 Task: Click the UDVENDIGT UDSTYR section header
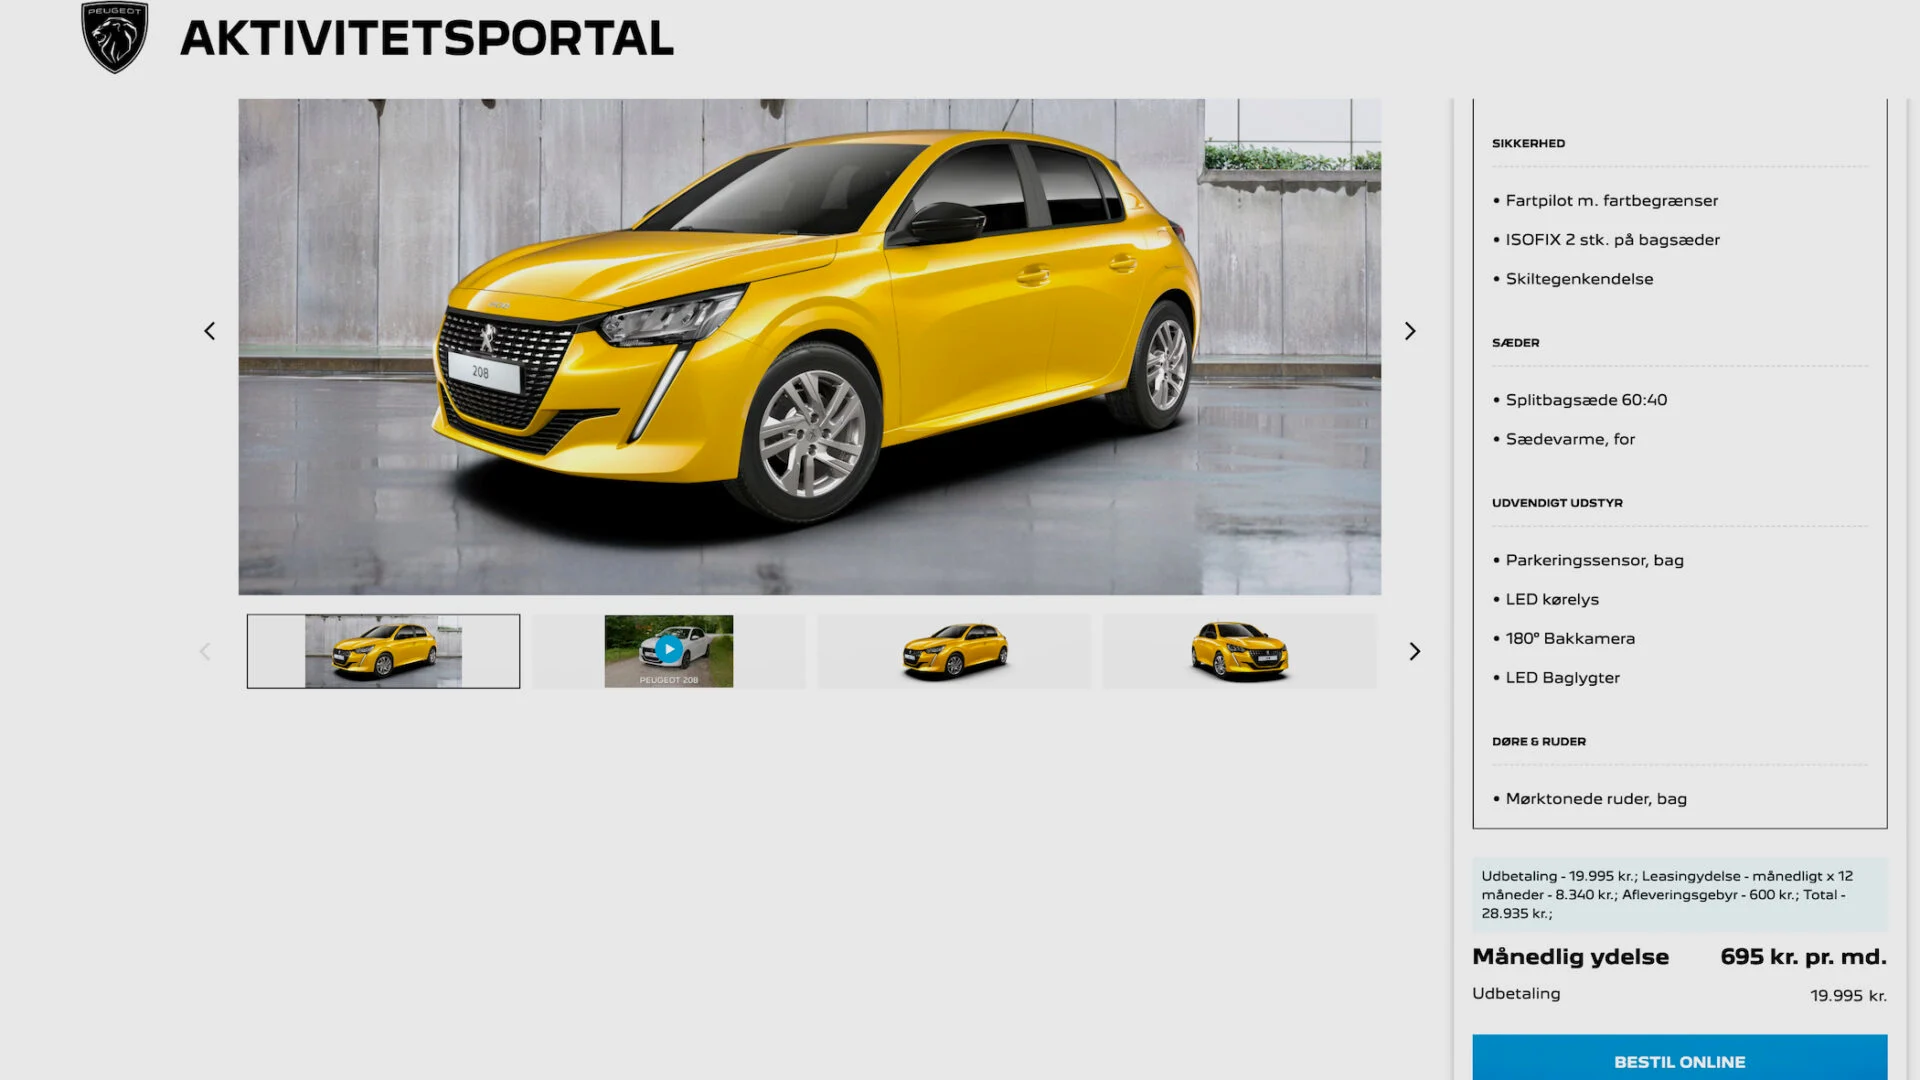1557,502
